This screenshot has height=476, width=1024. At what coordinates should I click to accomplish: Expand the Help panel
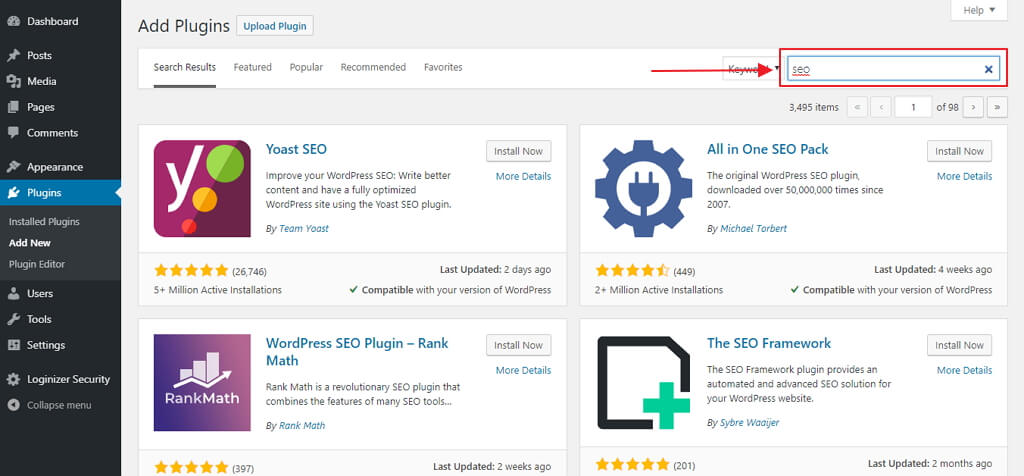[980, 10]
